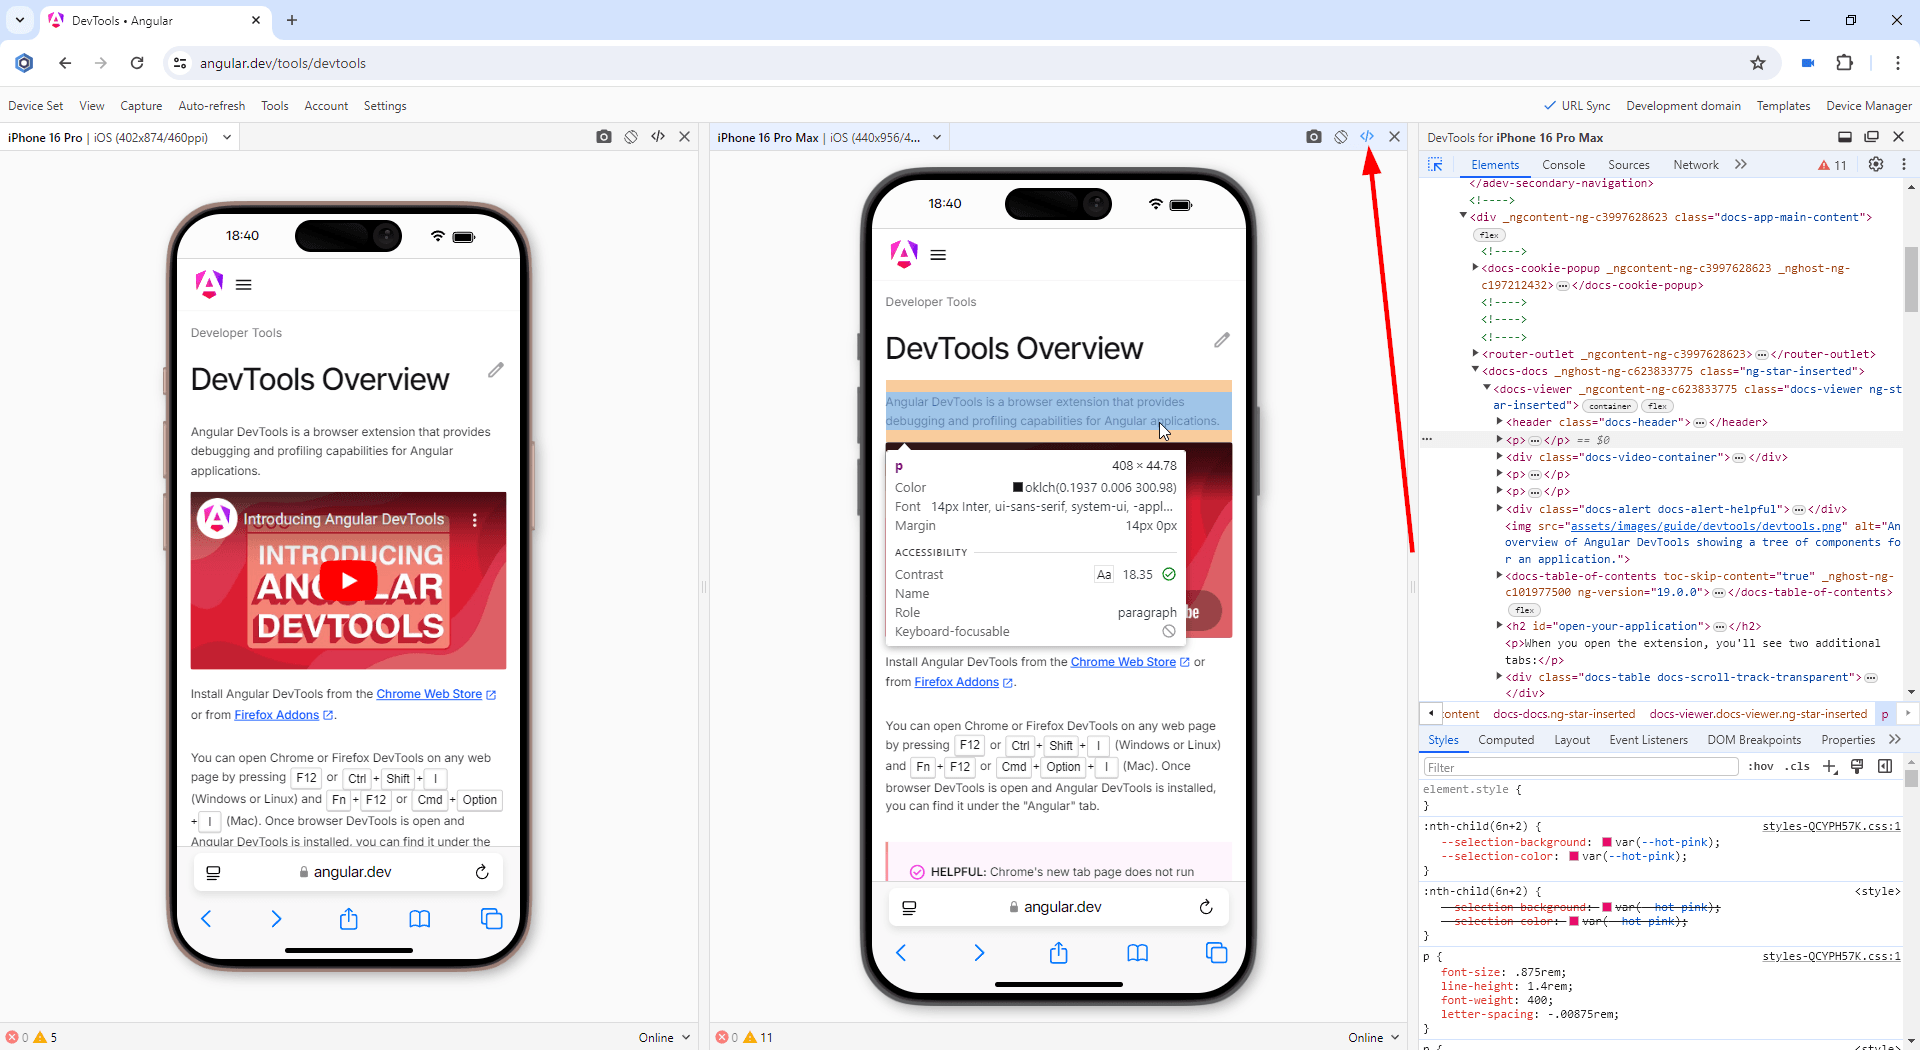This screenshot has height=1050, width=1920.
Task: Switch to the Network tab
Action: 1696,165
